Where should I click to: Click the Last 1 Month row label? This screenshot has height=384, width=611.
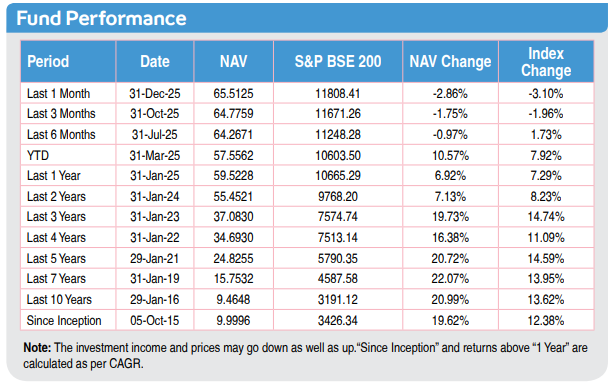coord(58,94)
